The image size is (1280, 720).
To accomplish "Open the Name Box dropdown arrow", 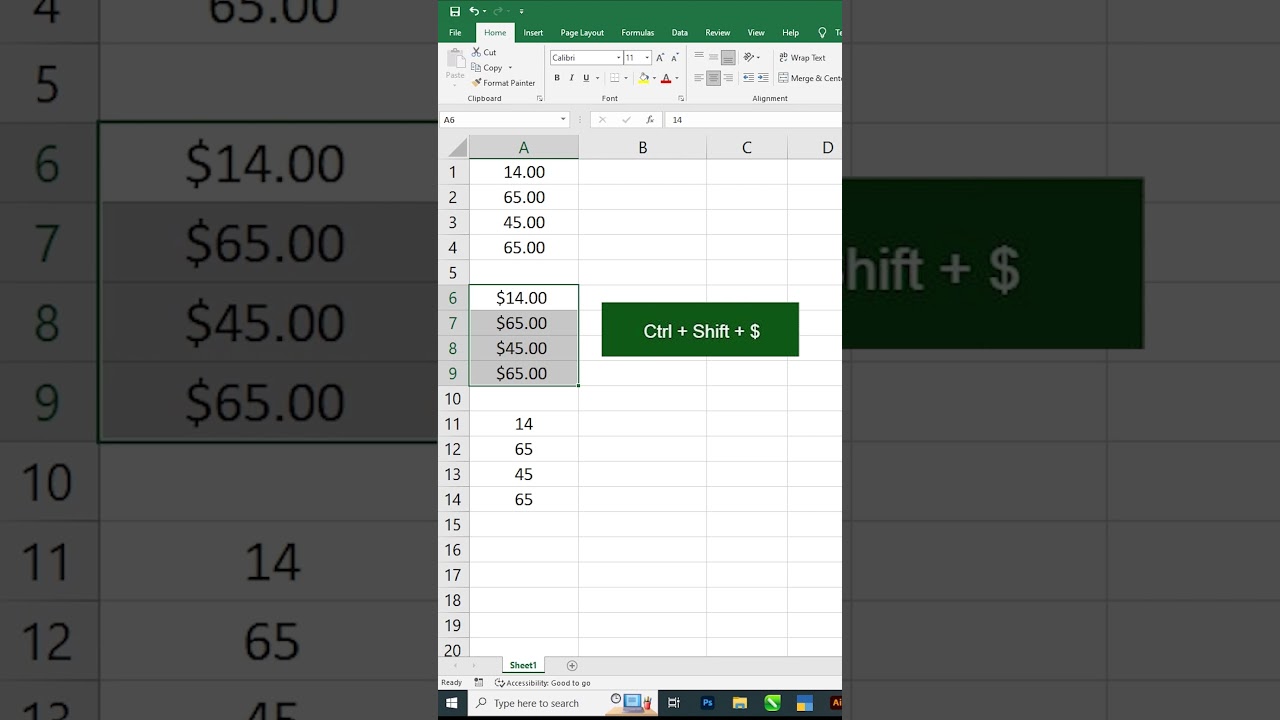I will point(563,120).
